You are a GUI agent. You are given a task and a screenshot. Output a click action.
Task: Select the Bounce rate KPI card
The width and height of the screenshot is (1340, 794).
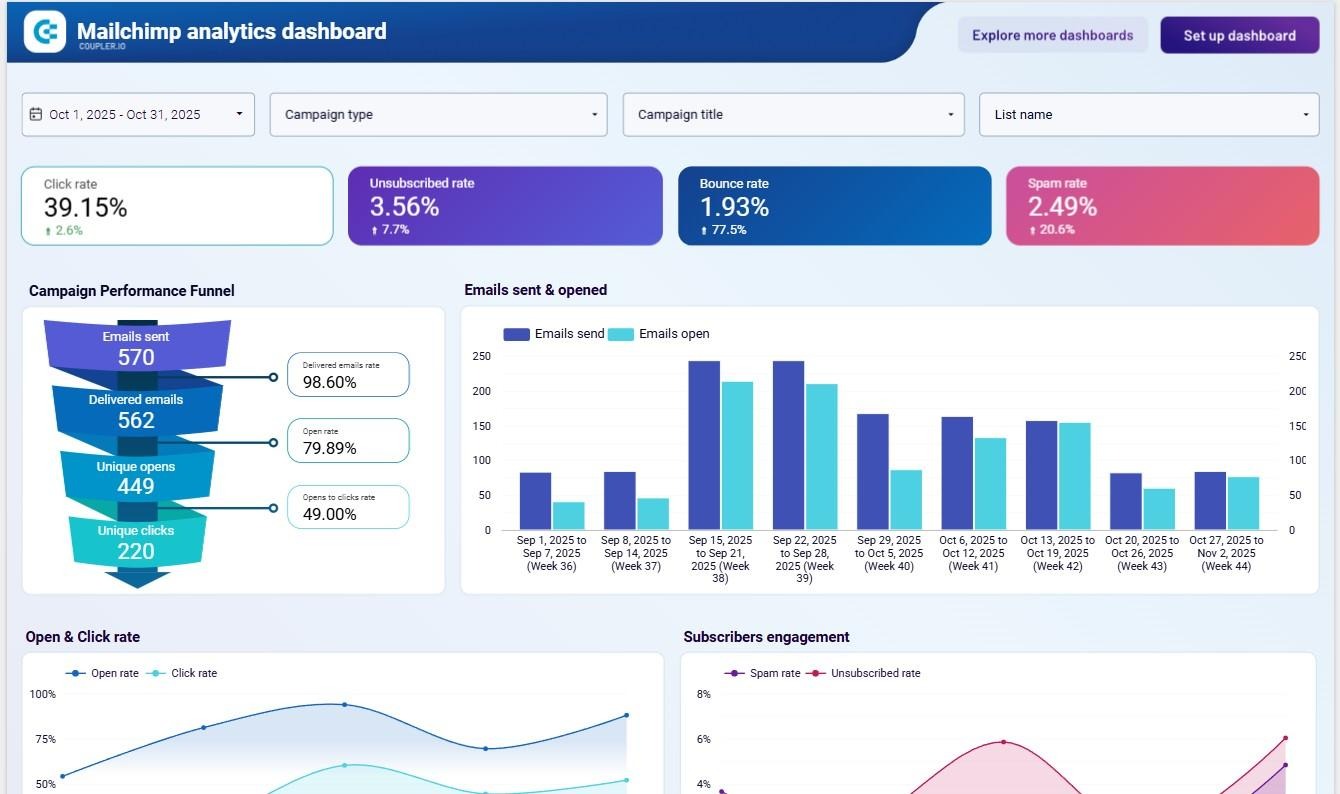(834, 205)
